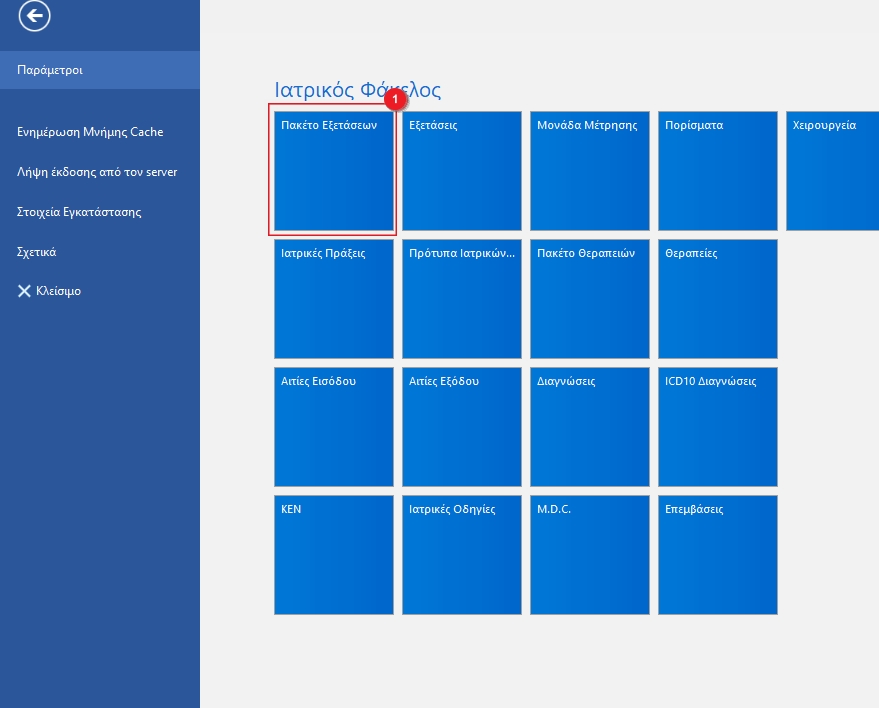879x708 pixels.
Task: Open the Πορίσματα tile
Action: 718,171
